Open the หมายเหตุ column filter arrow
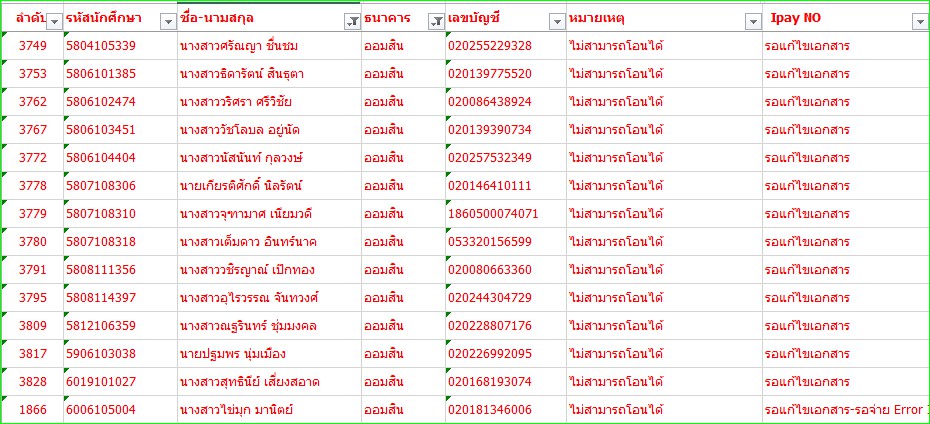The height and width of the screenshot is (424, 930). coord(753,22)
